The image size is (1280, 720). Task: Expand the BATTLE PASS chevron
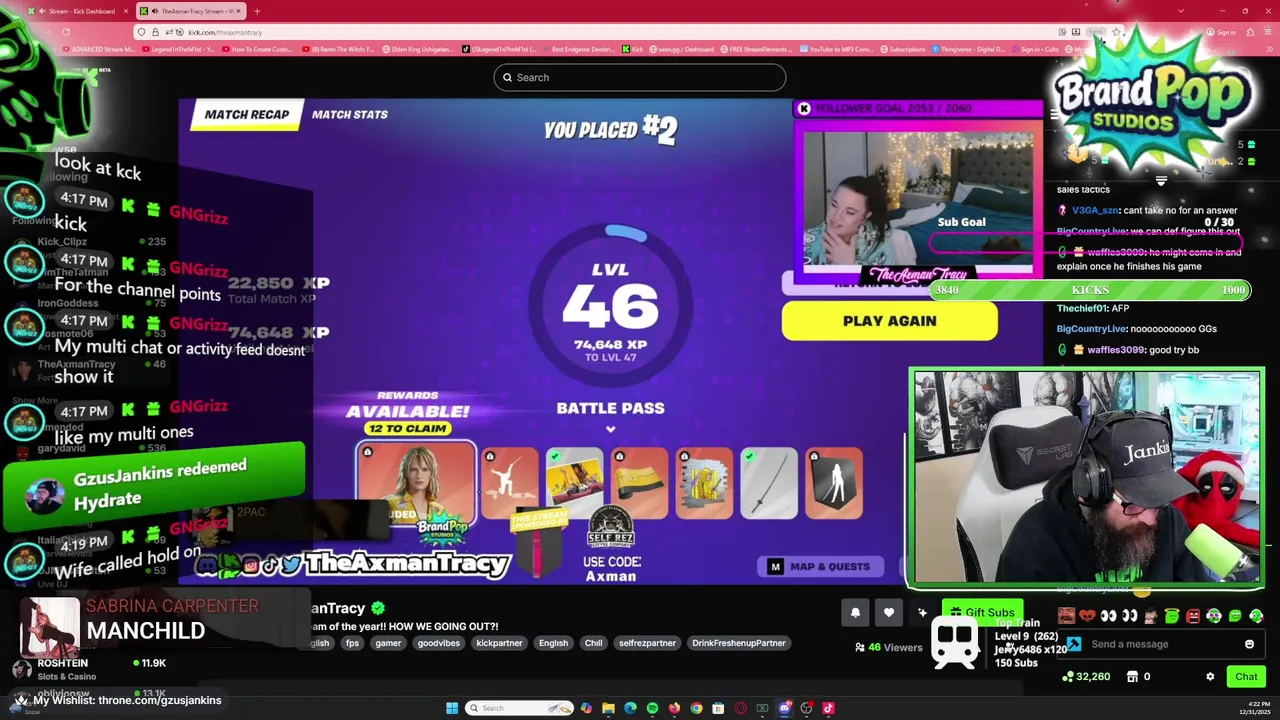(610, 430)
